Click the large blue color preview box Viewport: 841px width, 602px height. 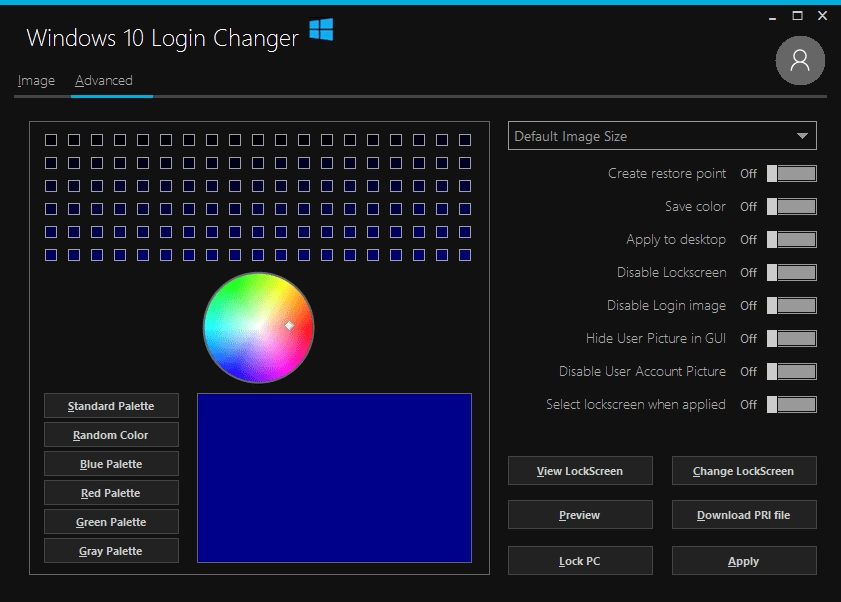click(334, 478)
